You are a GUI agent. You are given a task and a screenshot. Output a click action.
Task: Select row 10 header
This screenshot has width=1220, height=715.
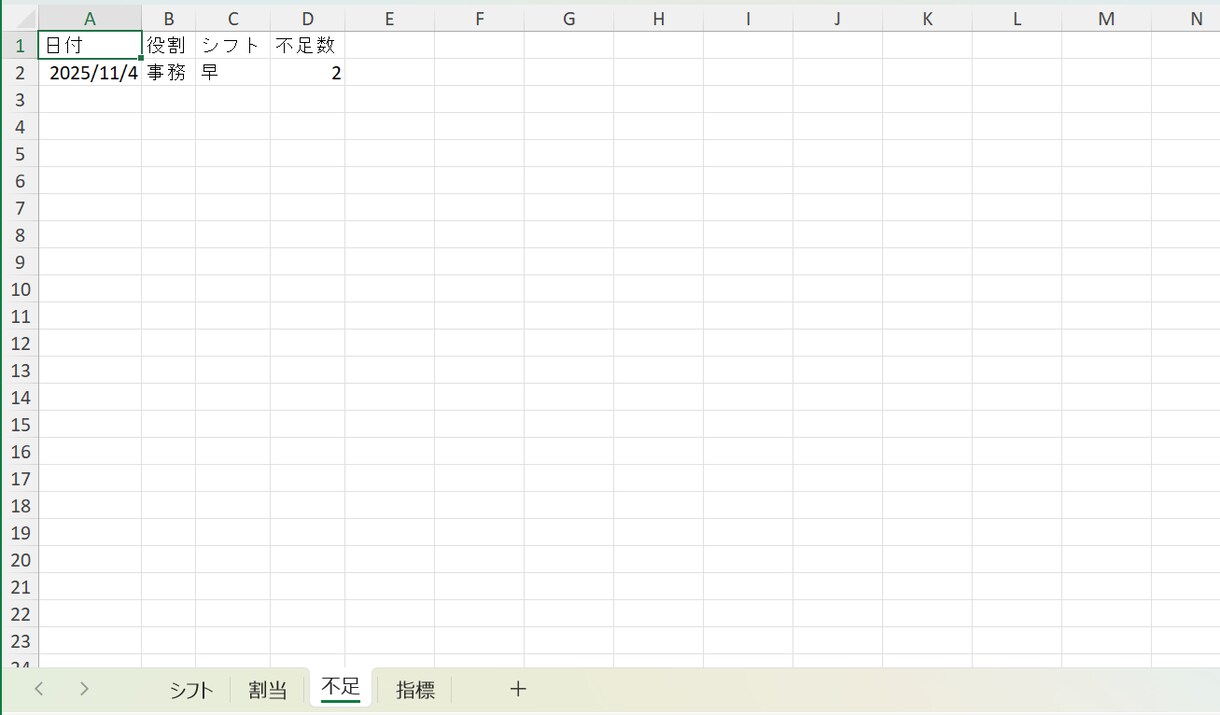point(20,289)
